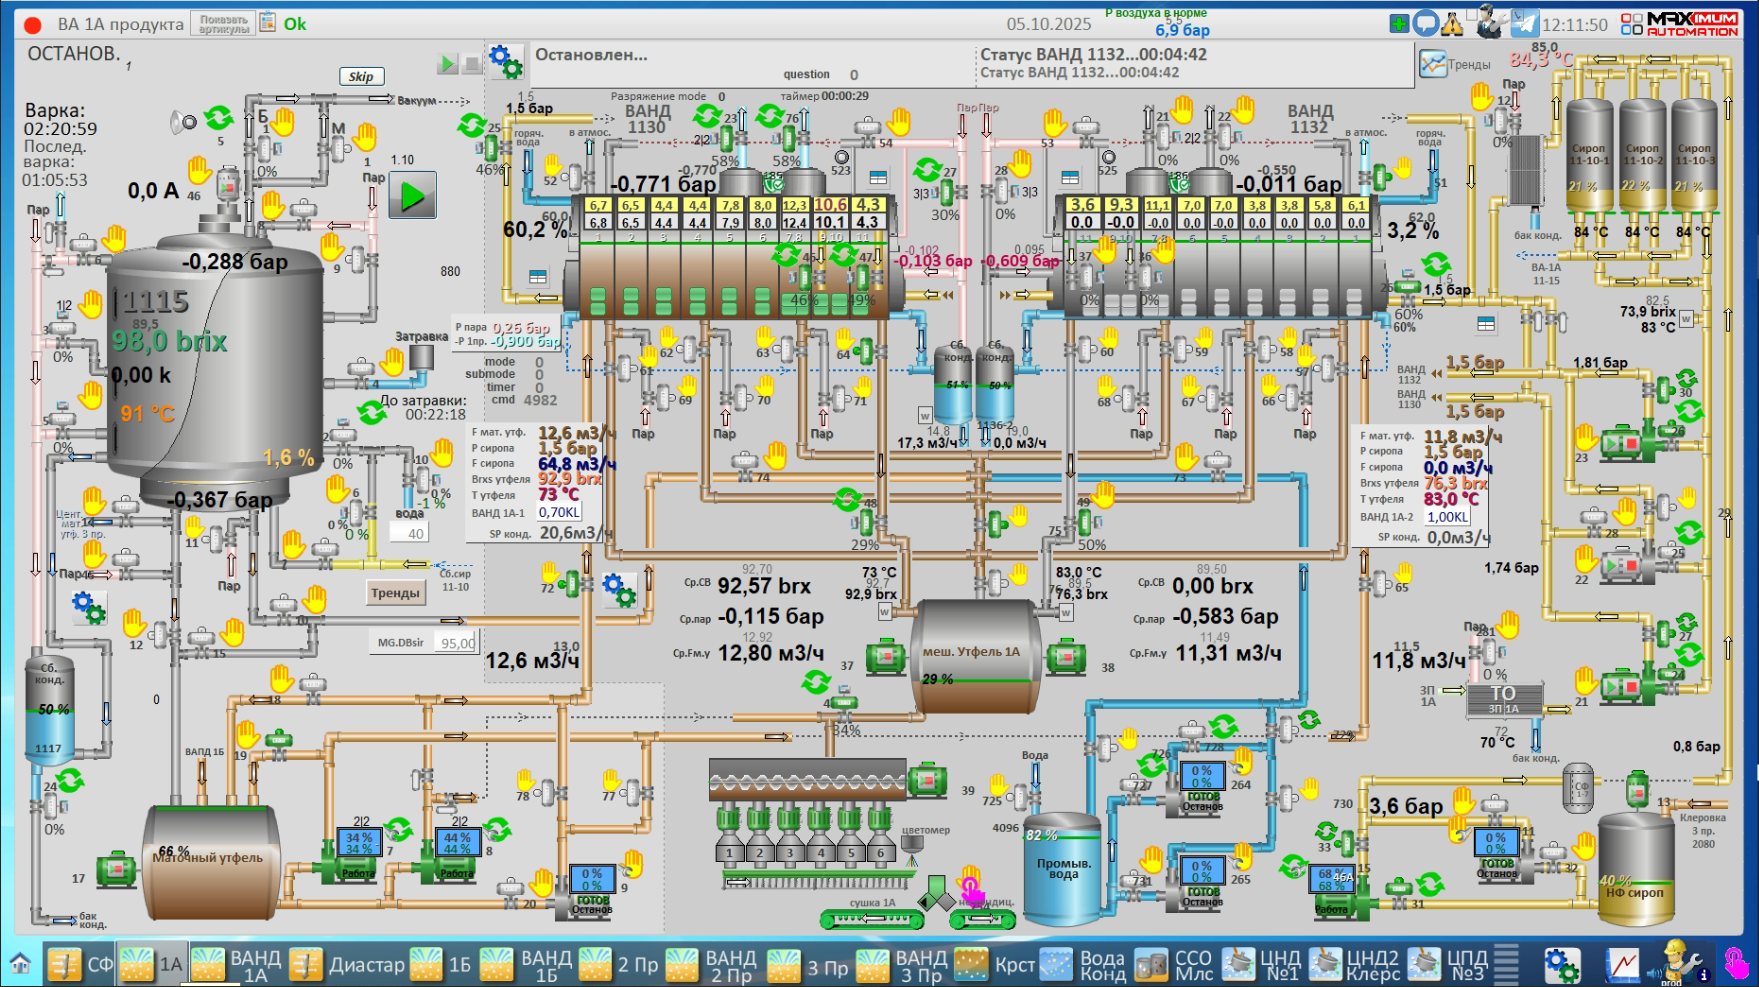
Task: Click the Telegram paper-plane icon
Action: click(1524, 23)
